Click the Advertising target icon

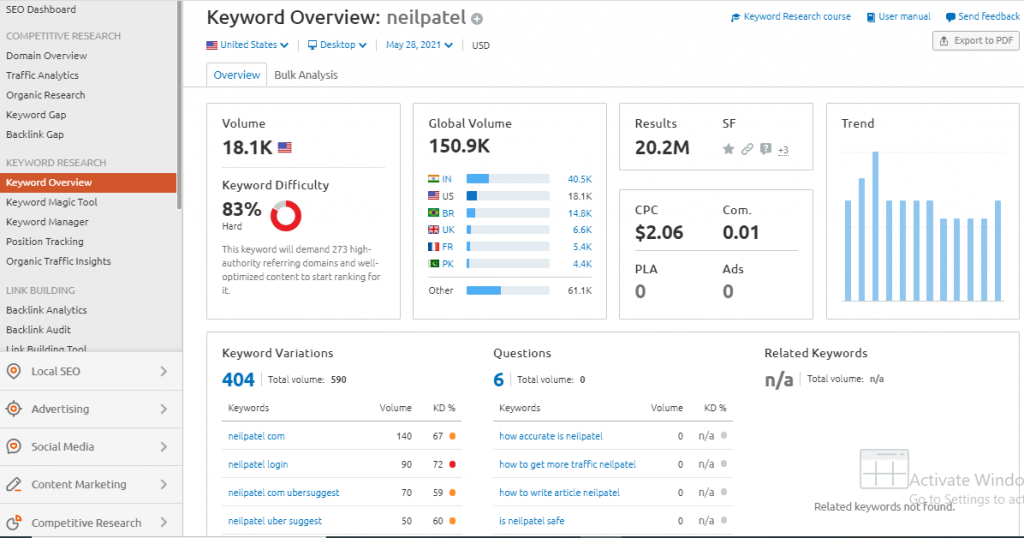pos(14,409)
